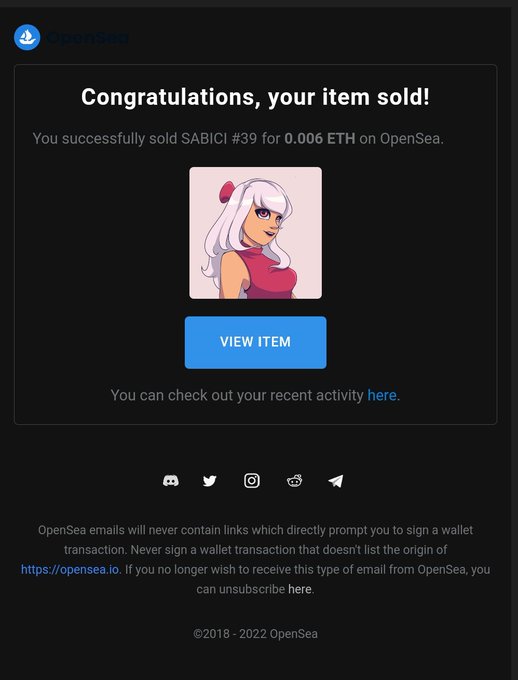Open the Discord social icon

pyautogui.click(x=170, y=481)
